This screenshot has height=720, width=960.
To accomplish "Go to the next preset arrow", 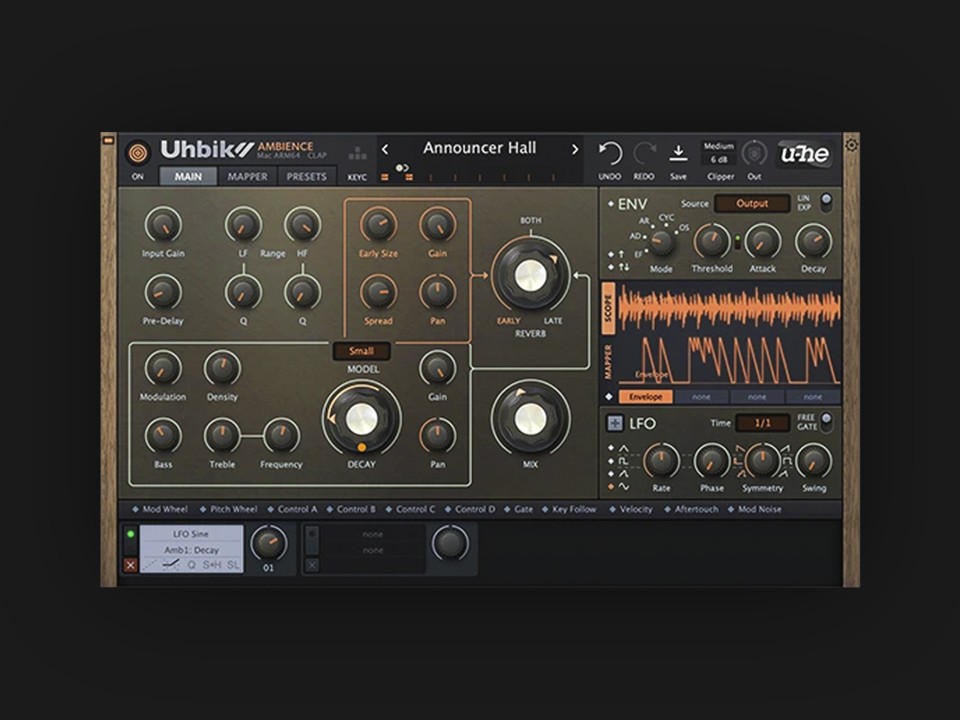I will coord(574,149).
